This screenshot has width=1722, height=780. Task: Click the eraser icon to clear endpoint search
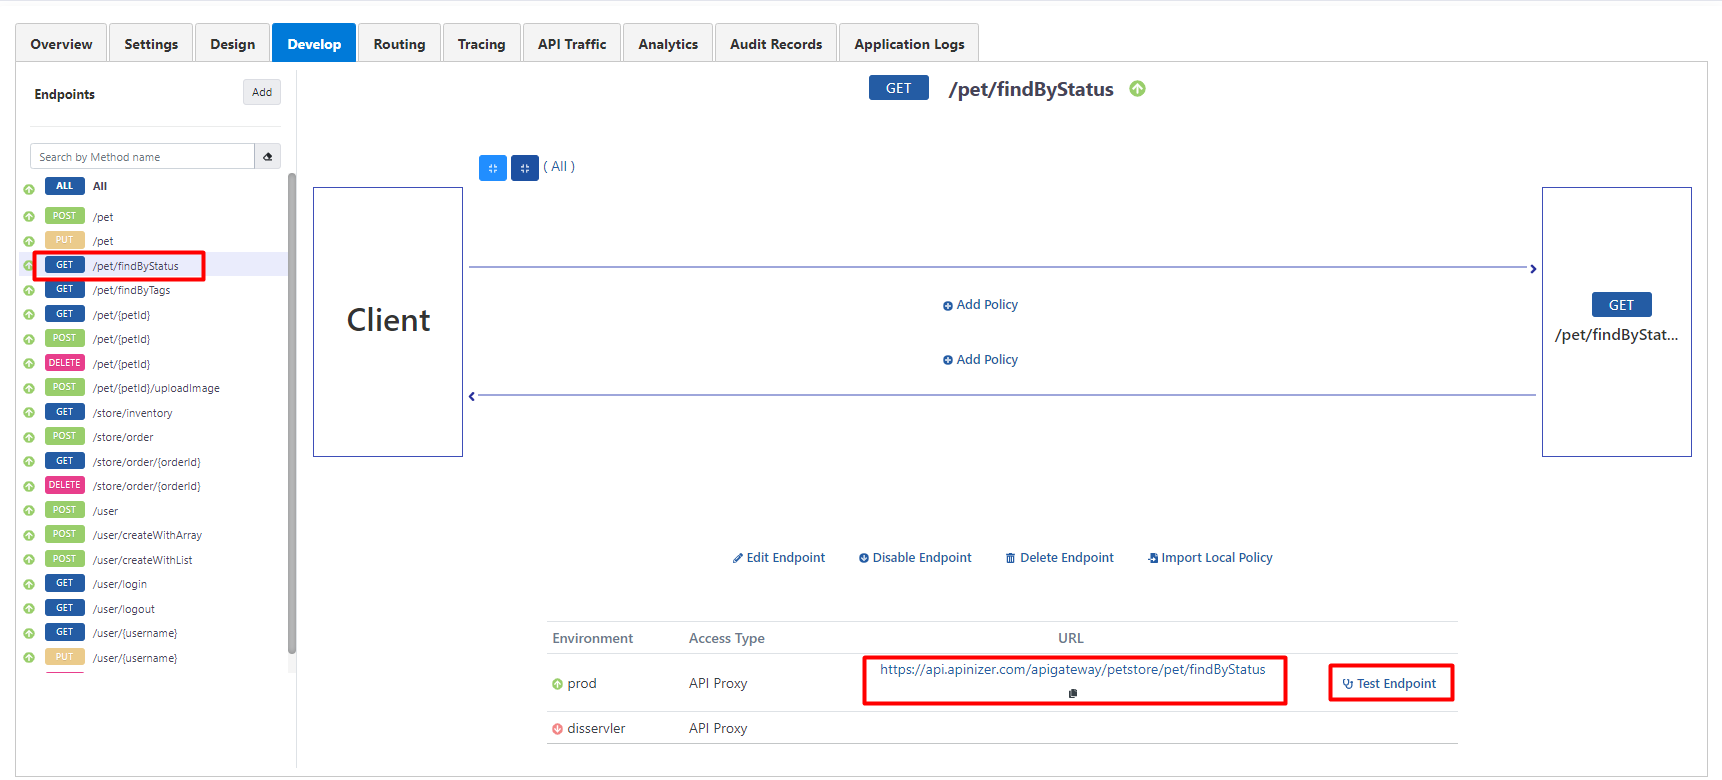click(x=267, y=157)
